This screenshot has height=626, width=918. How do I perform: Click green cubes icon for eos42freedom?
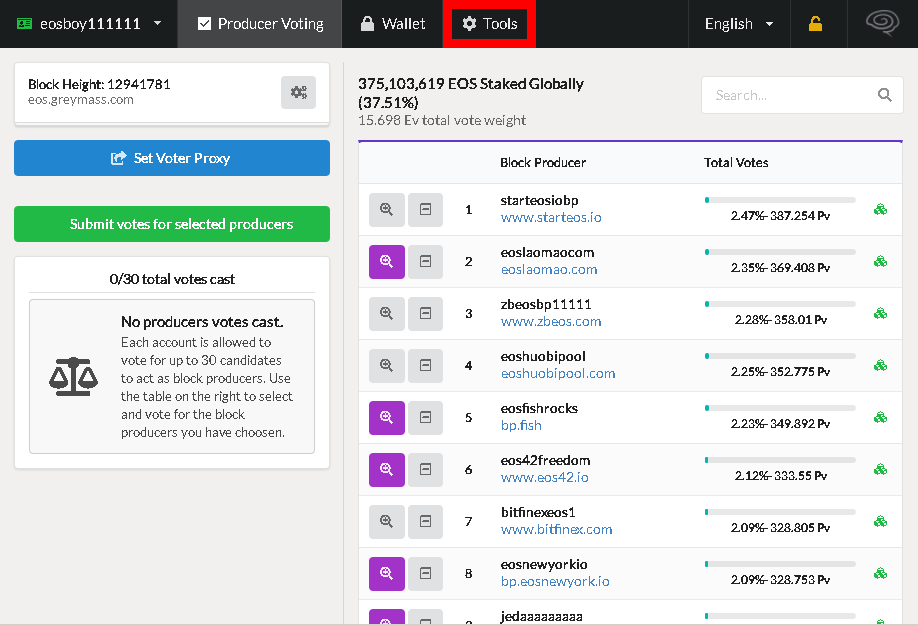click(881, 469)
